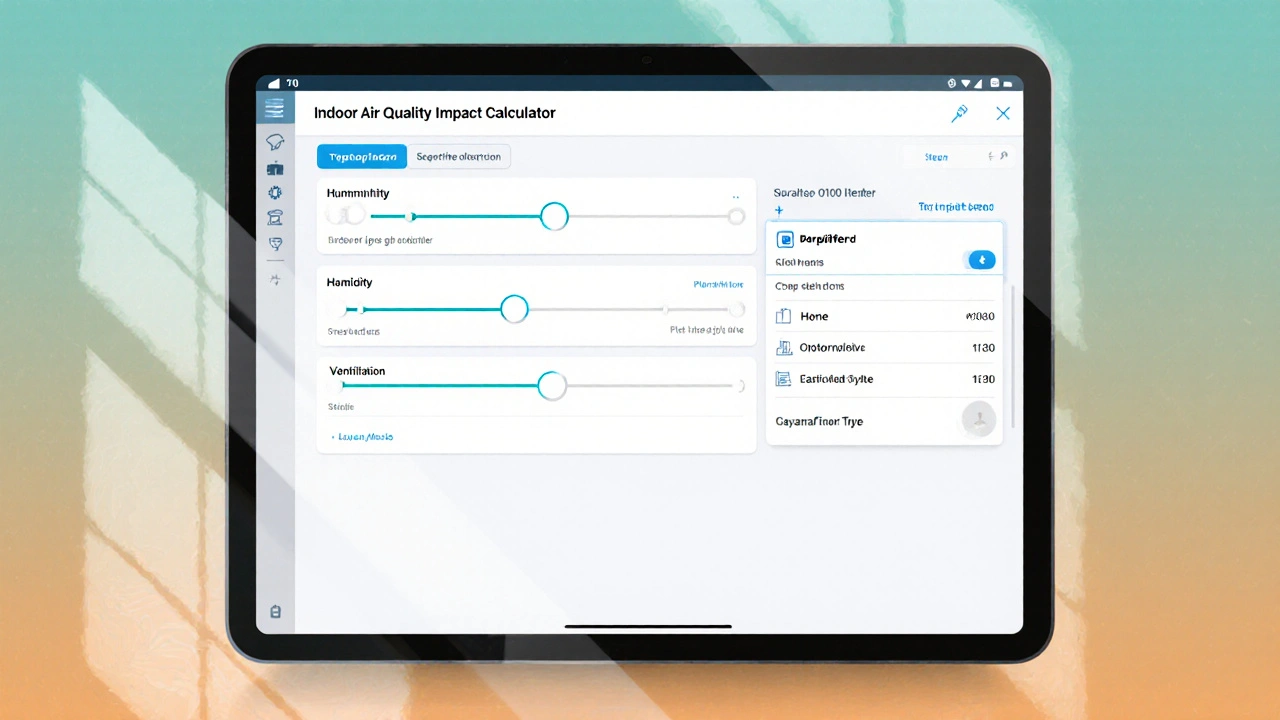This screenshot has width=1280, height=720.
Task: Click the round gray button beside Gayamafinon Trye
Action: point(978,420)
